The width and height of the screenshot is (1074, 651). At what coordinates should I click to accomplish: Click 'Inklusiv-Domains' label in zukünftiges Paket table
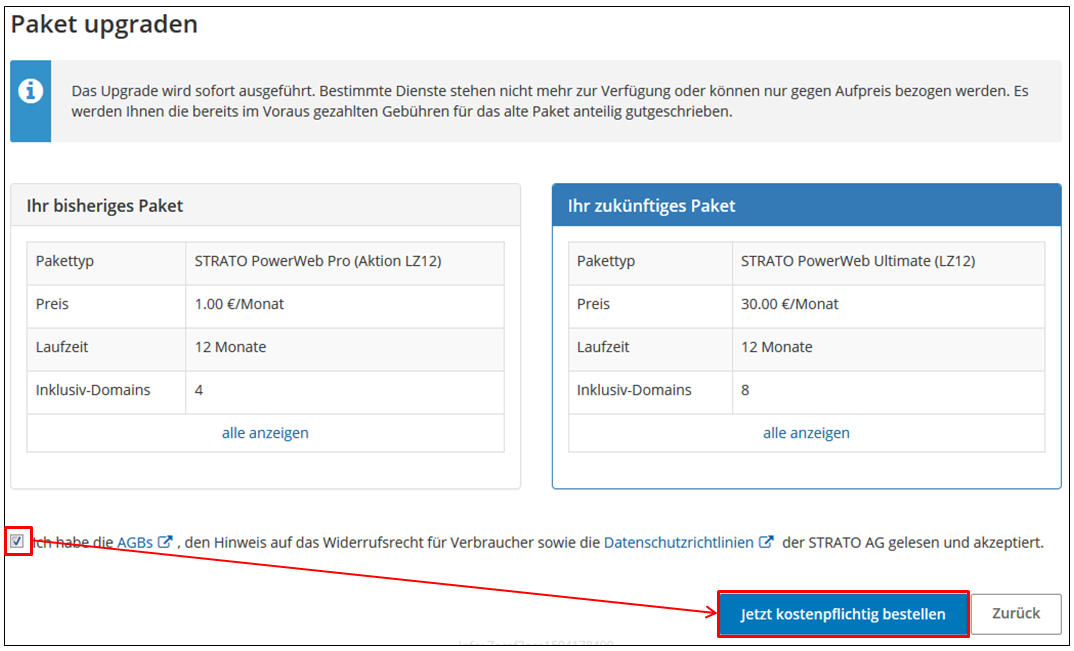tap(634, 391)
